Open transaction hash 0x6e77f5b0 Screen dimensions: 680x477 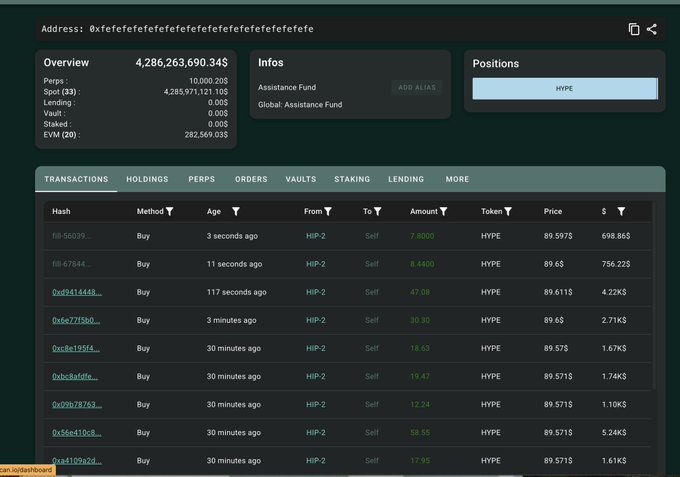tap(76, 320)
